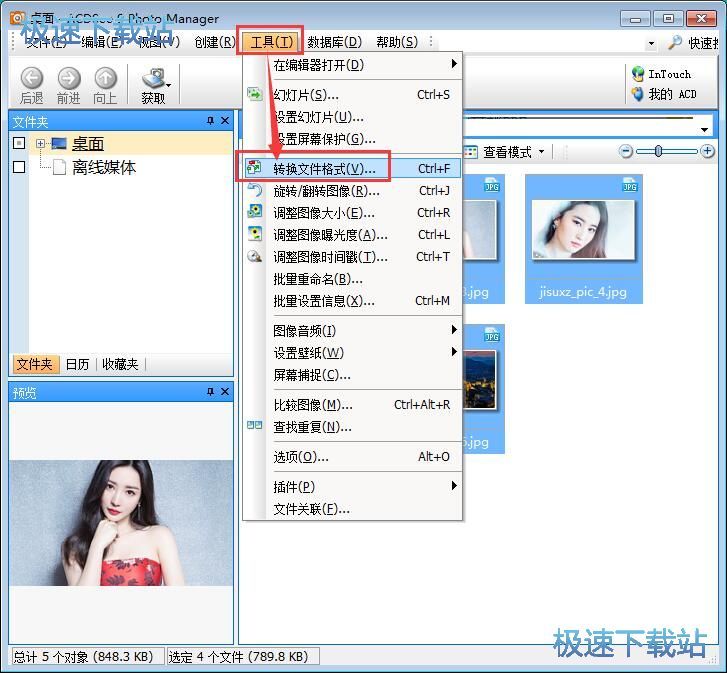Click the zoom out minus icon
Image resolution: width=727 pixels, height=673 pixels.
tap(626, 151)
